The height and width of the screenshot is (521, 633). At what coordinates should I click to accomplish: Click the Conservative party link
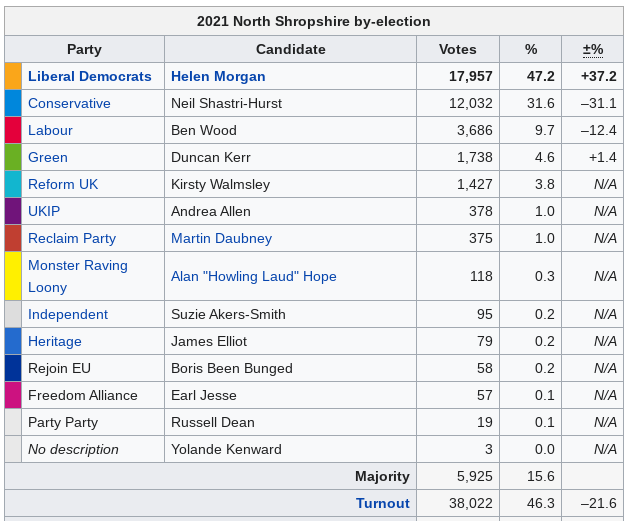tap(69, 103)
